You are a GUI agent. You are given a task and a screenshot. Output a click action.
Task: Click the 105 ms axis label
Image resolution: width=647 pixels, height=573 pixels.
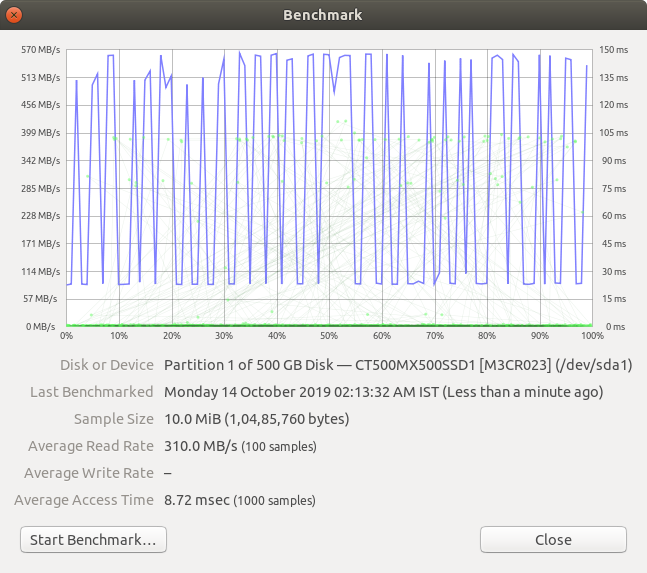pyautogui.click(x=614, y=133)
